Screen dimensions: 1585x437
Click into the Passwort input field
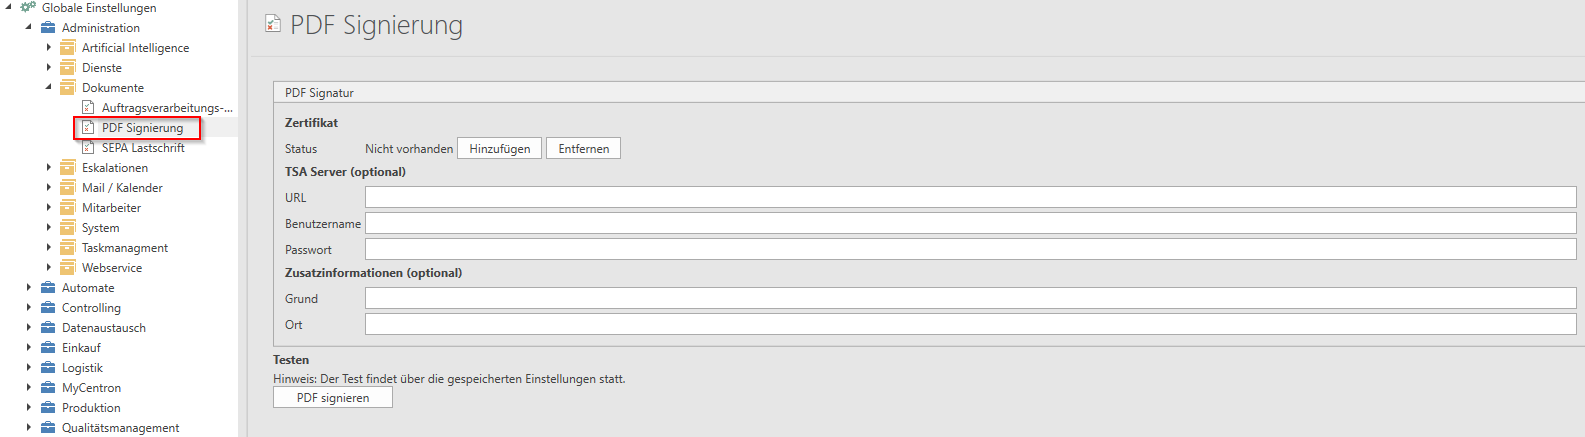click(x=970, y=249)
